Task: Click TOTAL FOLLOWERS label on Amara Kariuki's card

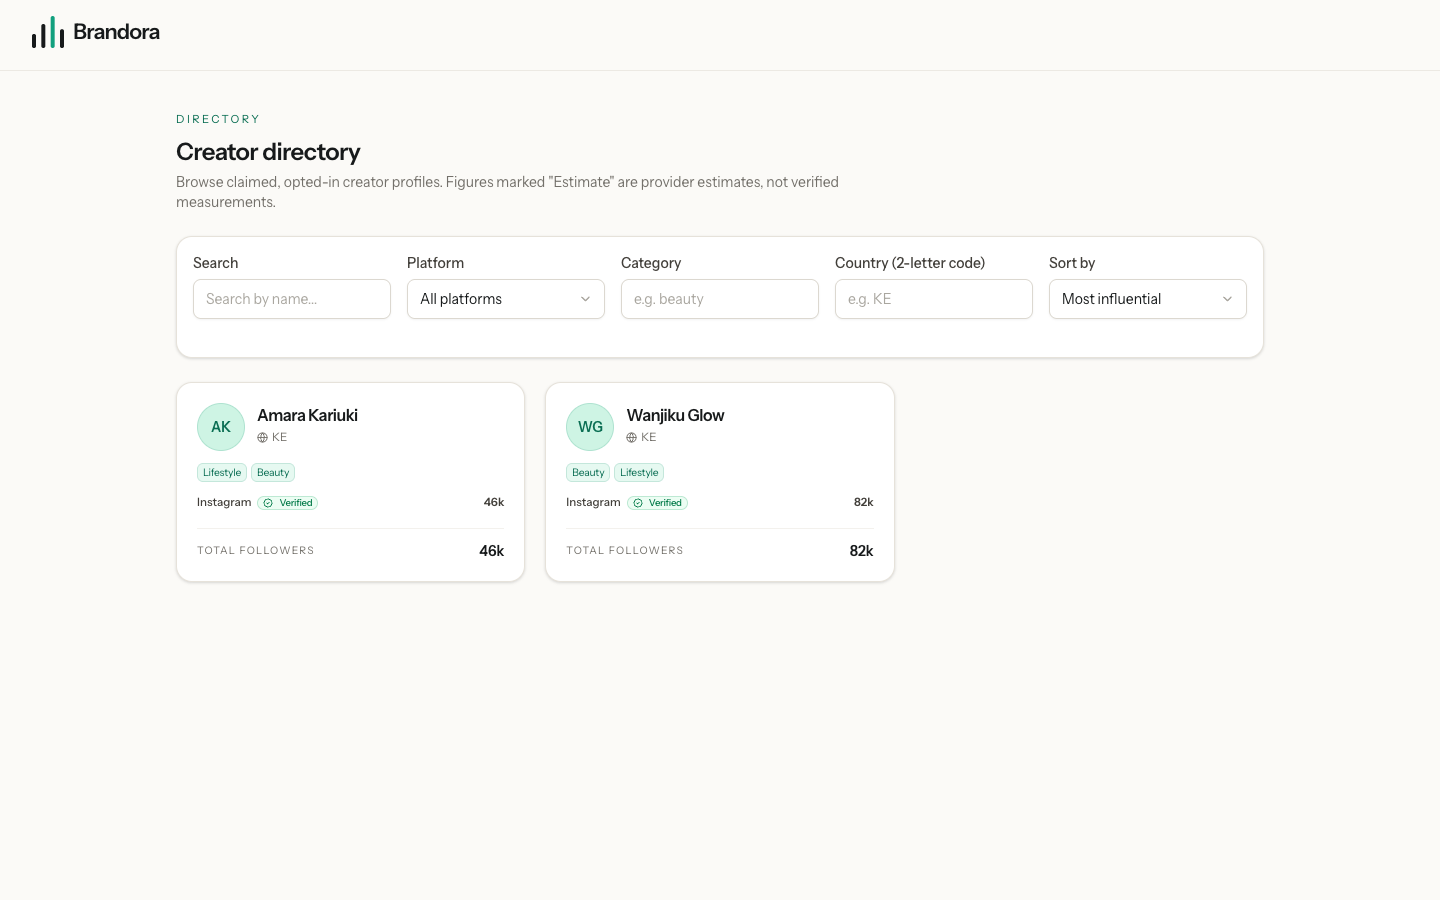Action: click(x=256, y=551)
